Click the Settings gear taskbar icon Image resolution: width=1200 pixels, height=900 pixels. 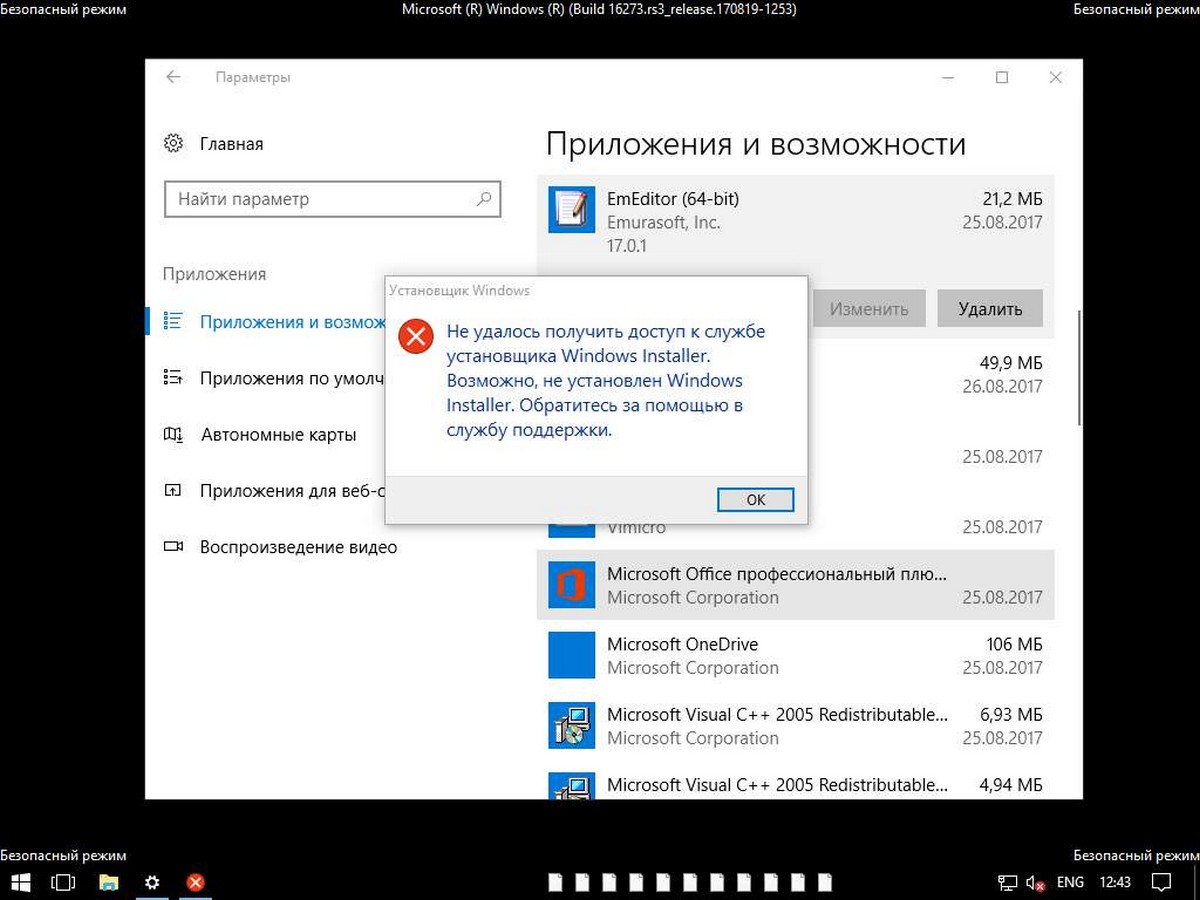(x=152, y=882)
